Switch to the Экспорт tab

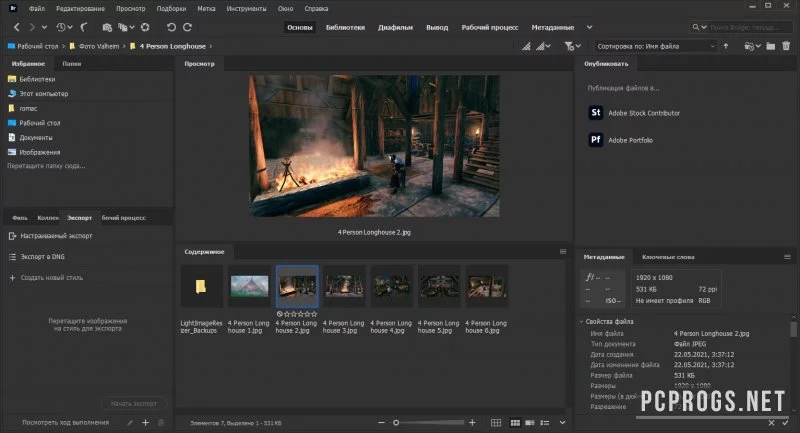[x=79, y=218]
